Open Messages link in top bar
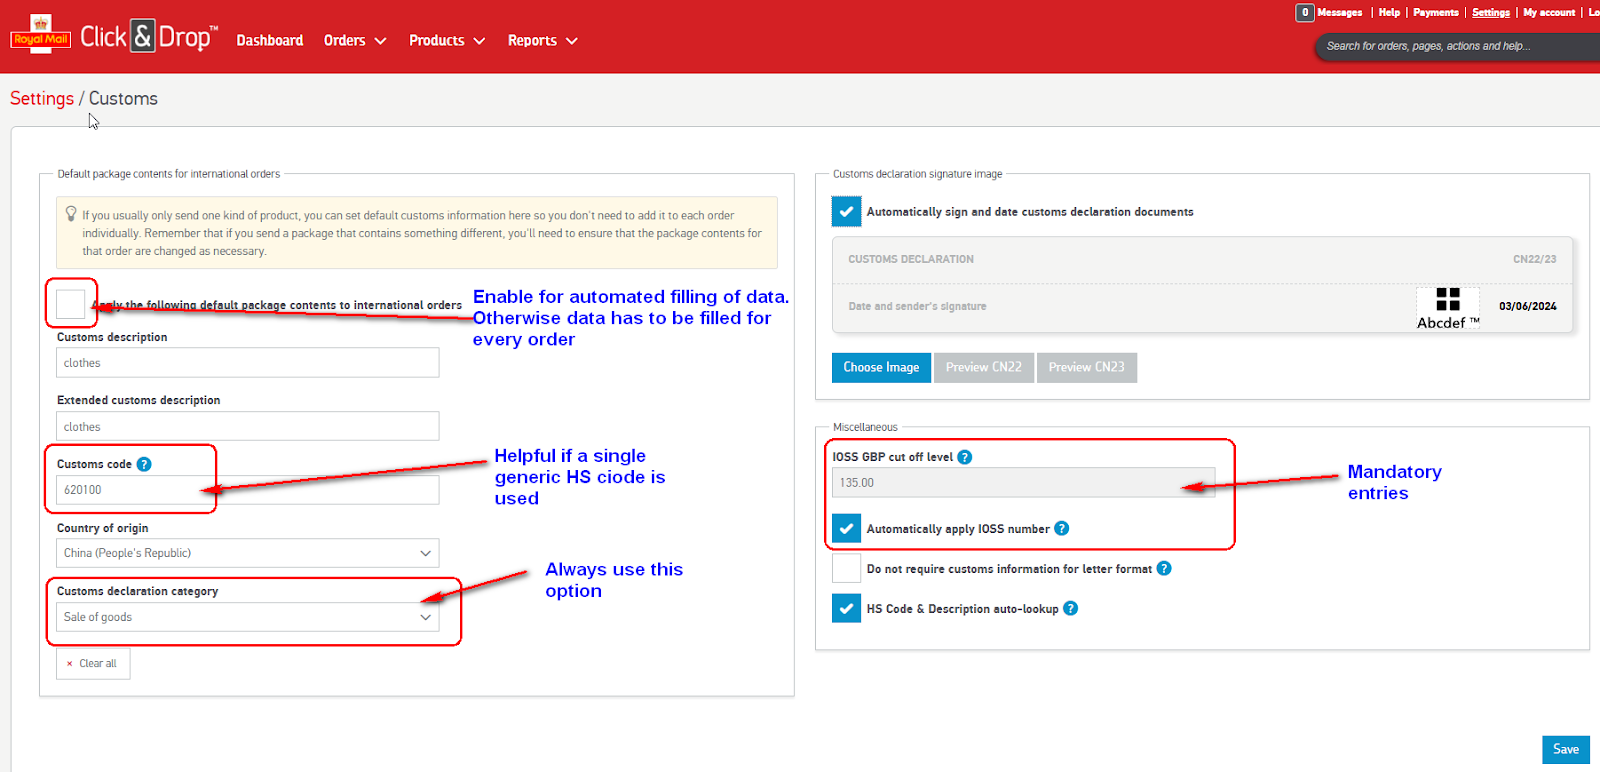The height and width of the screenshot is (772, 1600). tap(1340, 12)
